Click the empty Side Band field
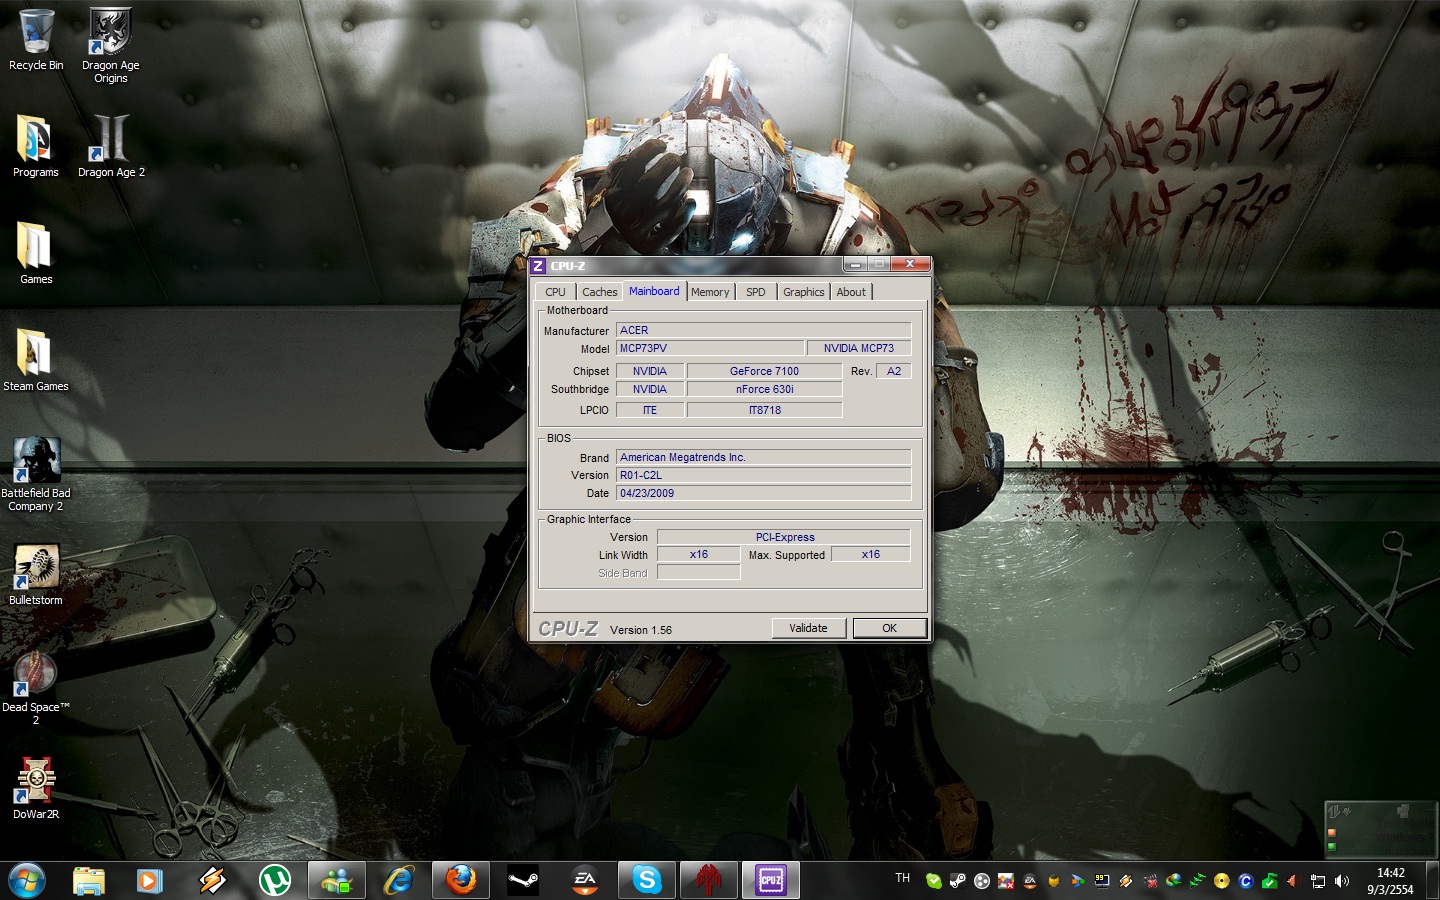This screenshot has width=1440, height=900. pos(699,572)
